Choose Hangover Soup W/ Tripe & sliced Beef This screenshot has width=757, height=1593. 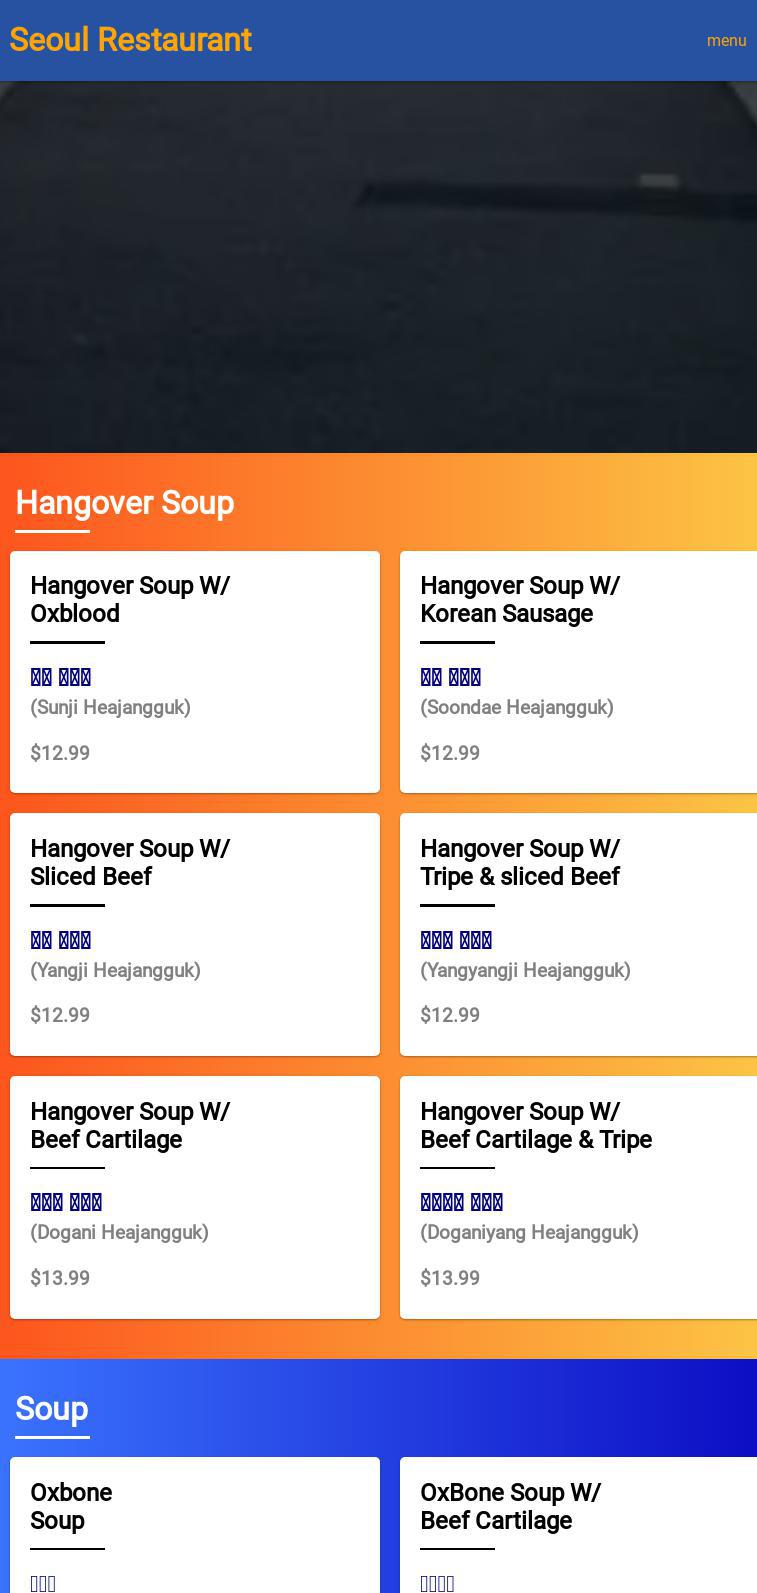(578, 934)
